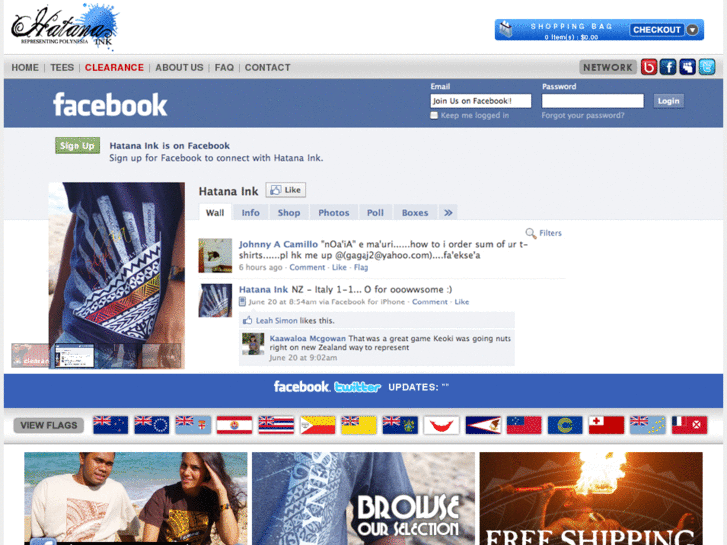The width and height of the screenshot is (727, 545).
Task: Open the Facebook network icon
Action: [x=668, y=67]
